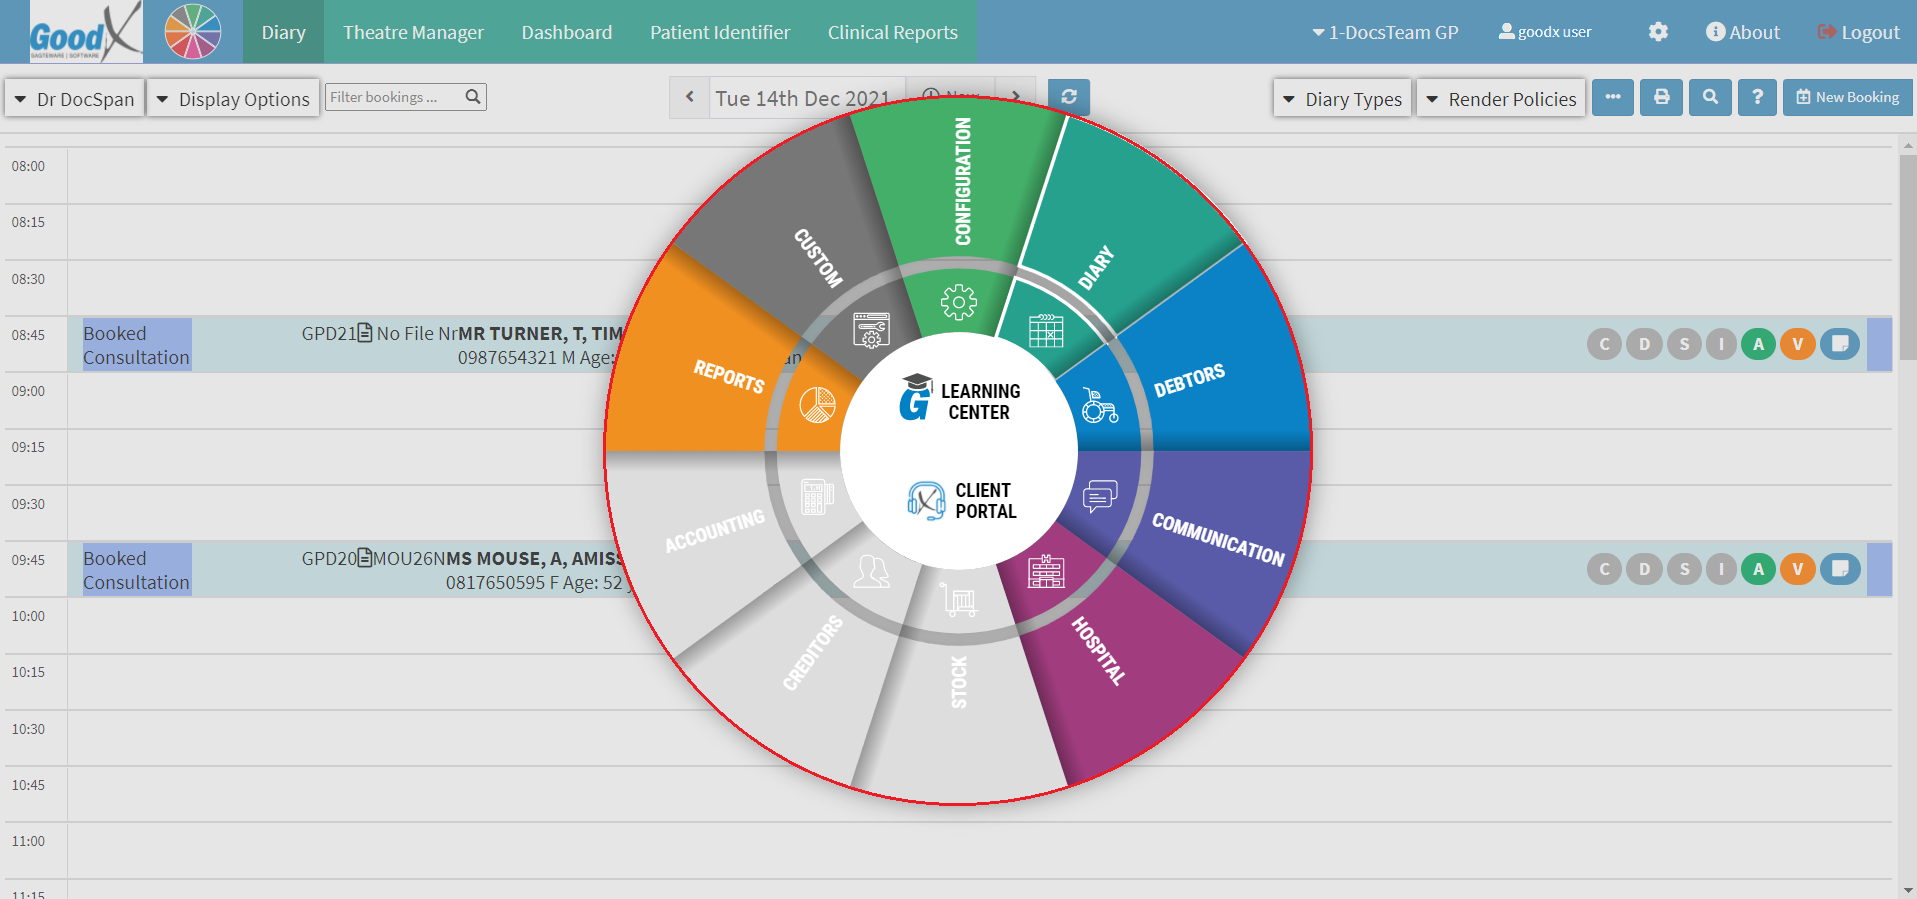Screen dimensions: 1917x899
Task: Open the Clinical Reports menu item
Action: click(892, 32)
